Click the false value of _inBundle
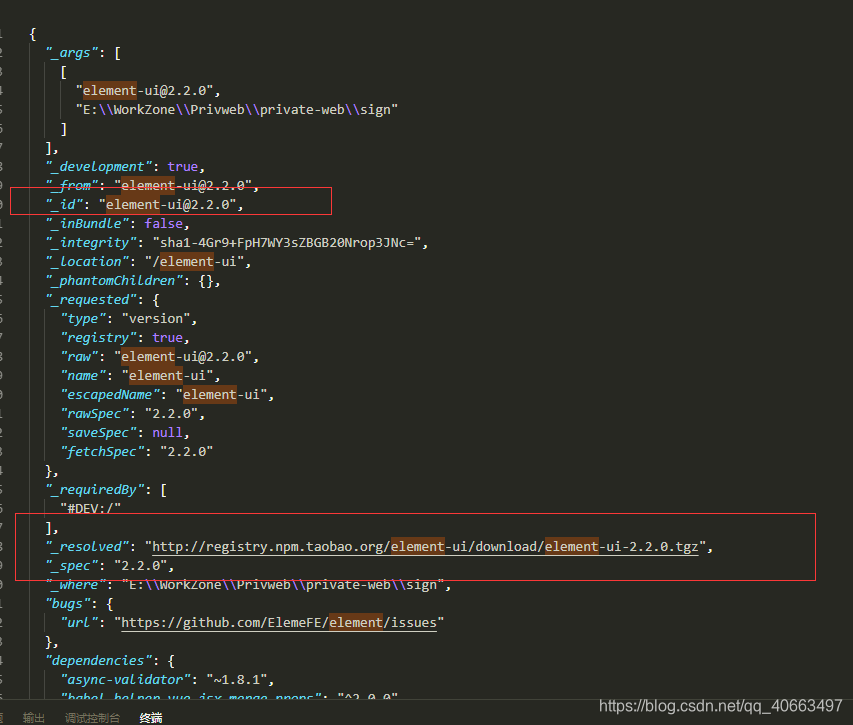This screenshot has height=725, width=853. (x=164, y=224)
